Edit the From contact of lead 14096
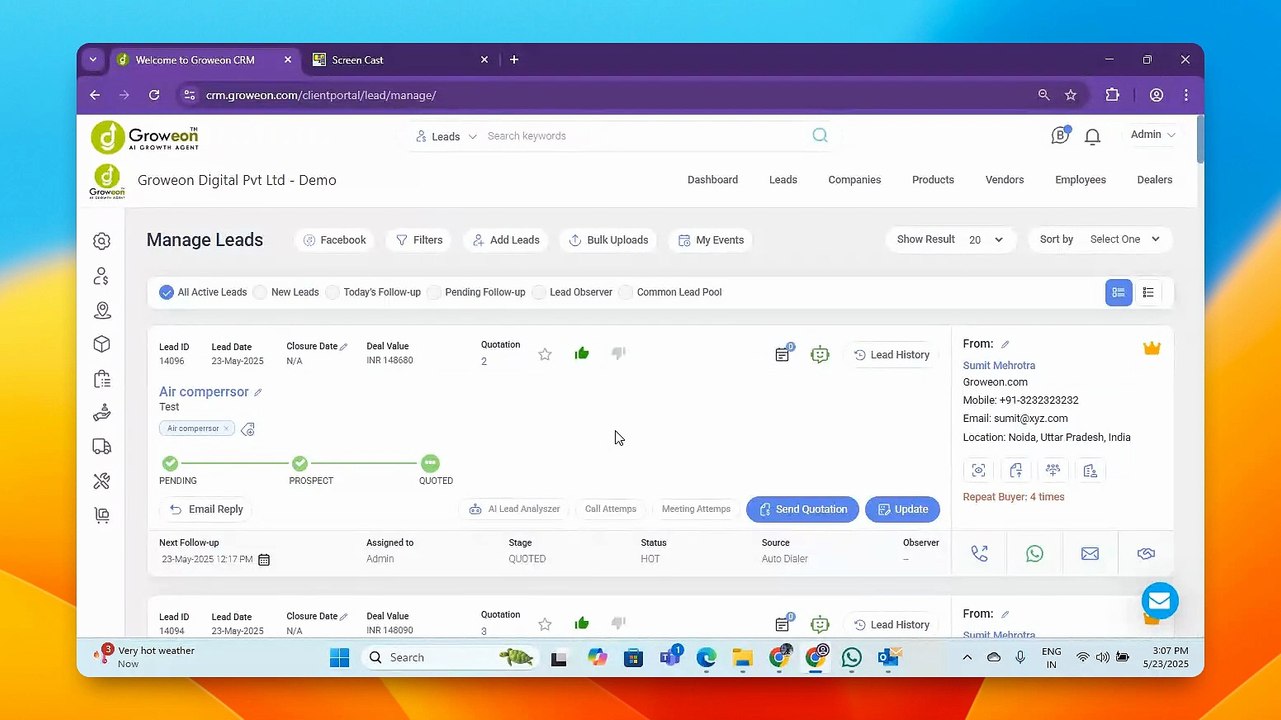Image resolution: width=1281 pixels, height=720 pixels. click(1005, 345)
